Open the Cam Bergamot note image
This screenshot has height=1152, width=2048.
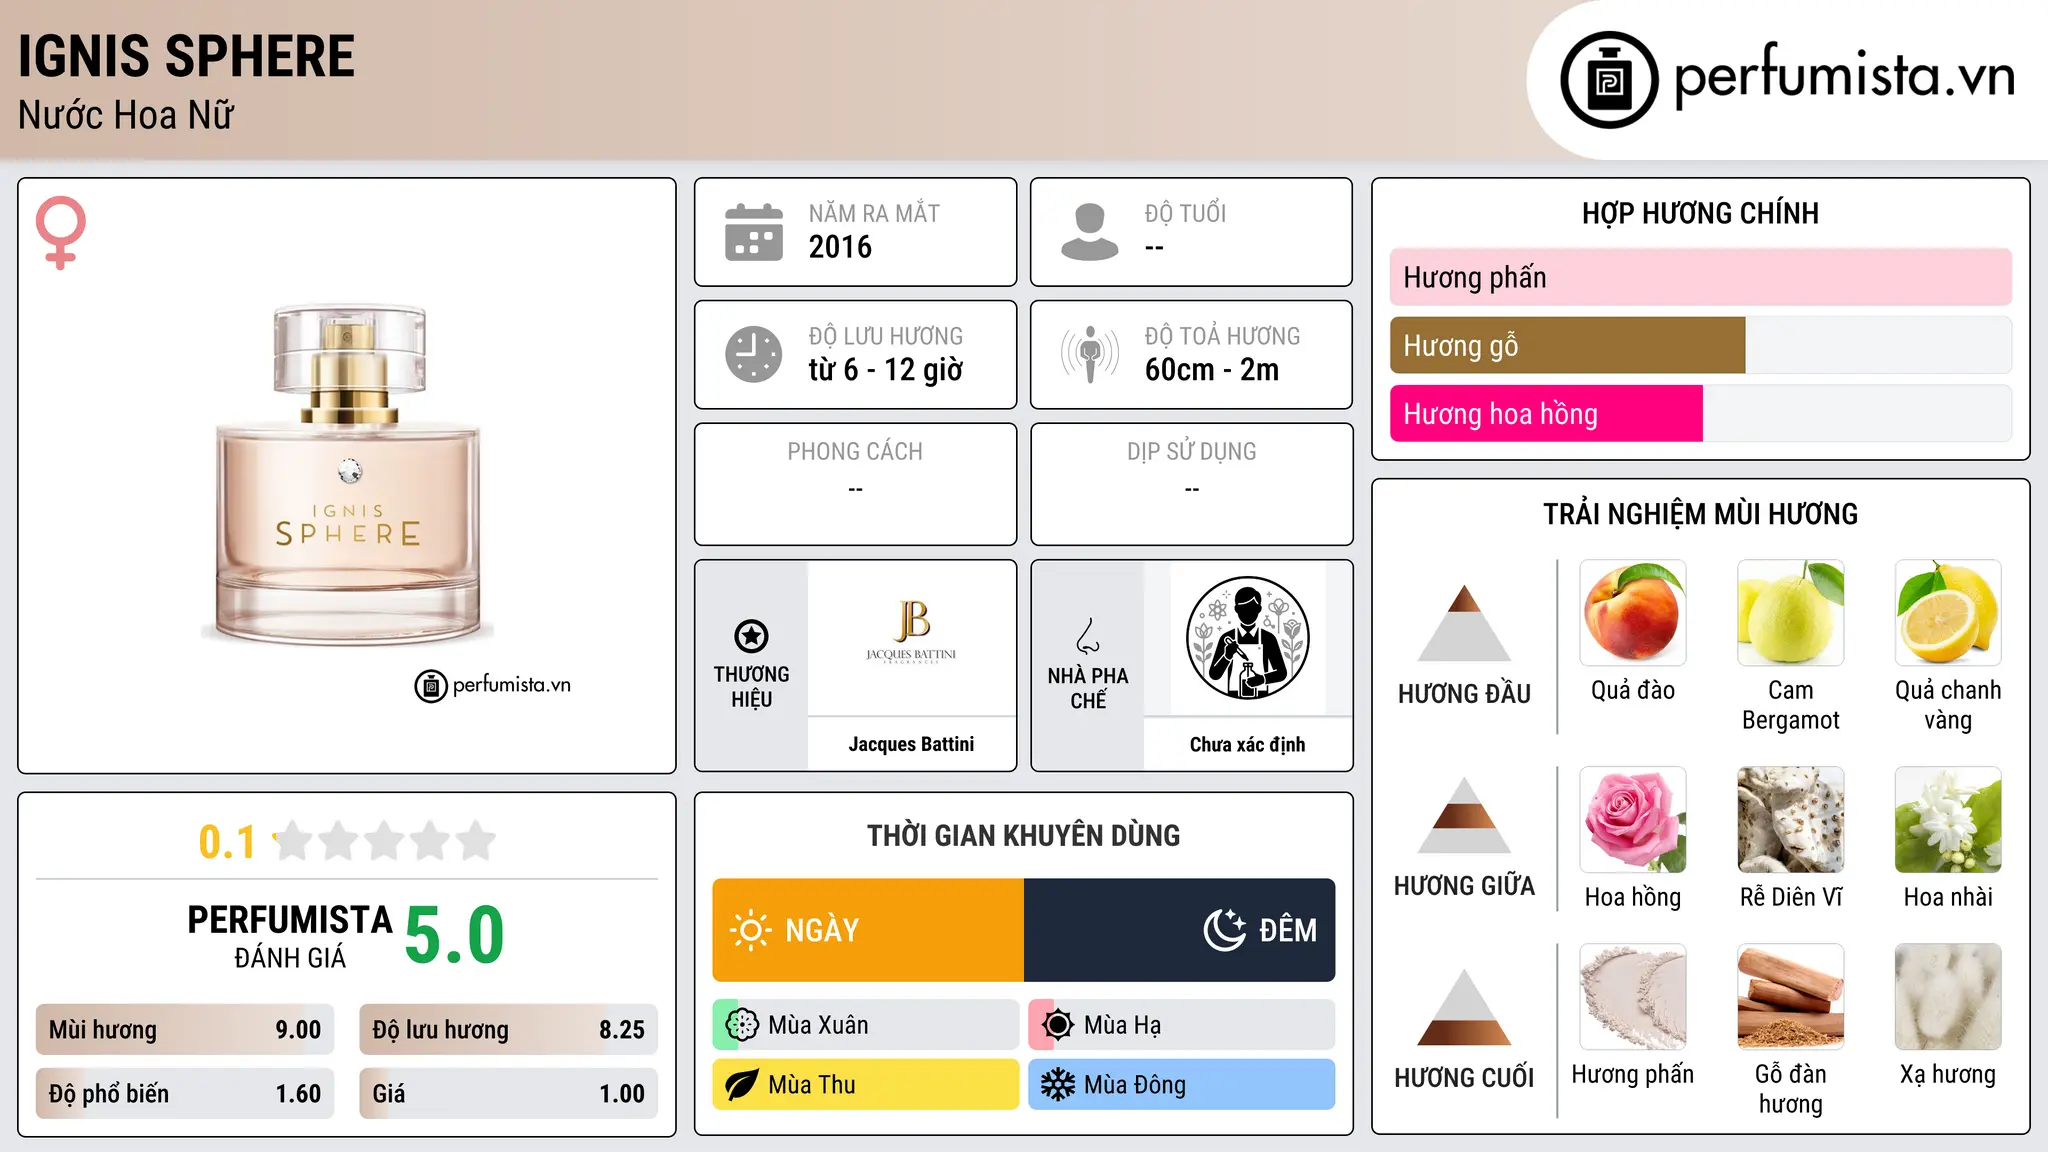pyautogui.click(x=1791, y=613)
